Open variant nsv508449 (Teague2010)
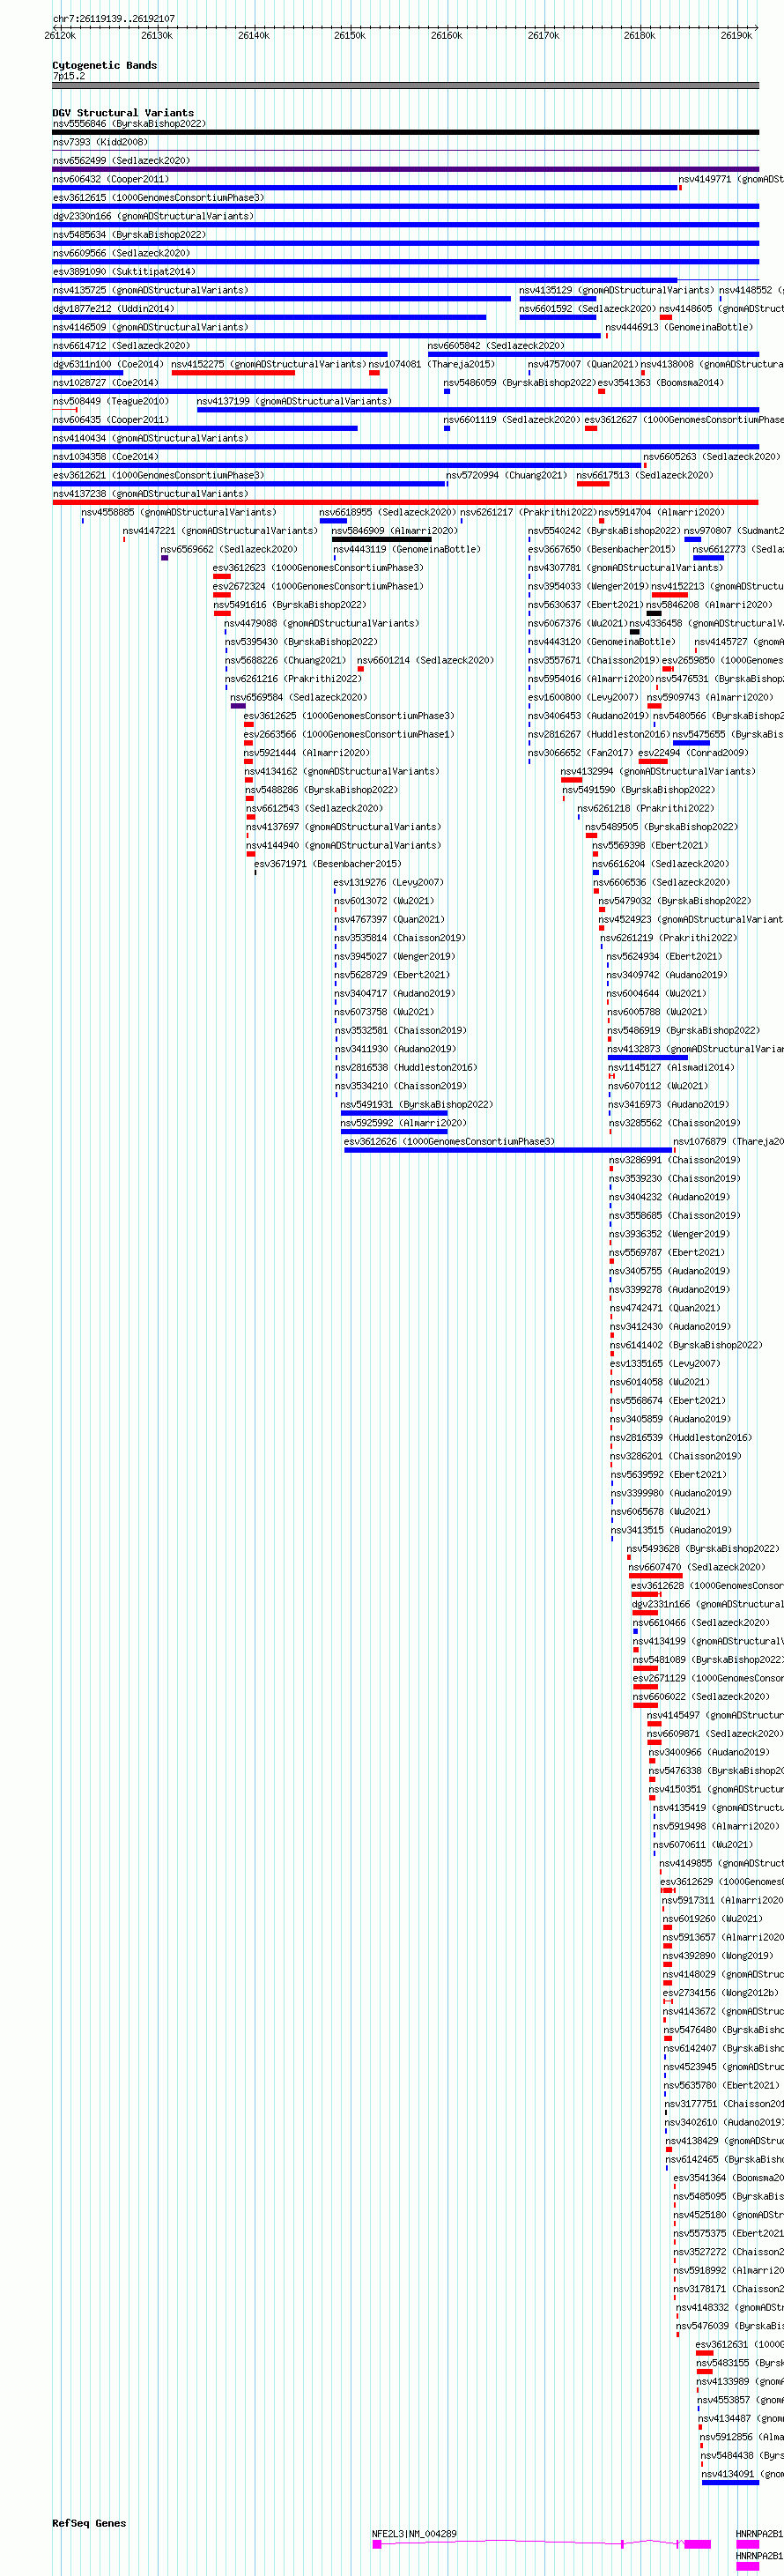The height and width of the screenshot is (2576, 784). click(111, 402)
